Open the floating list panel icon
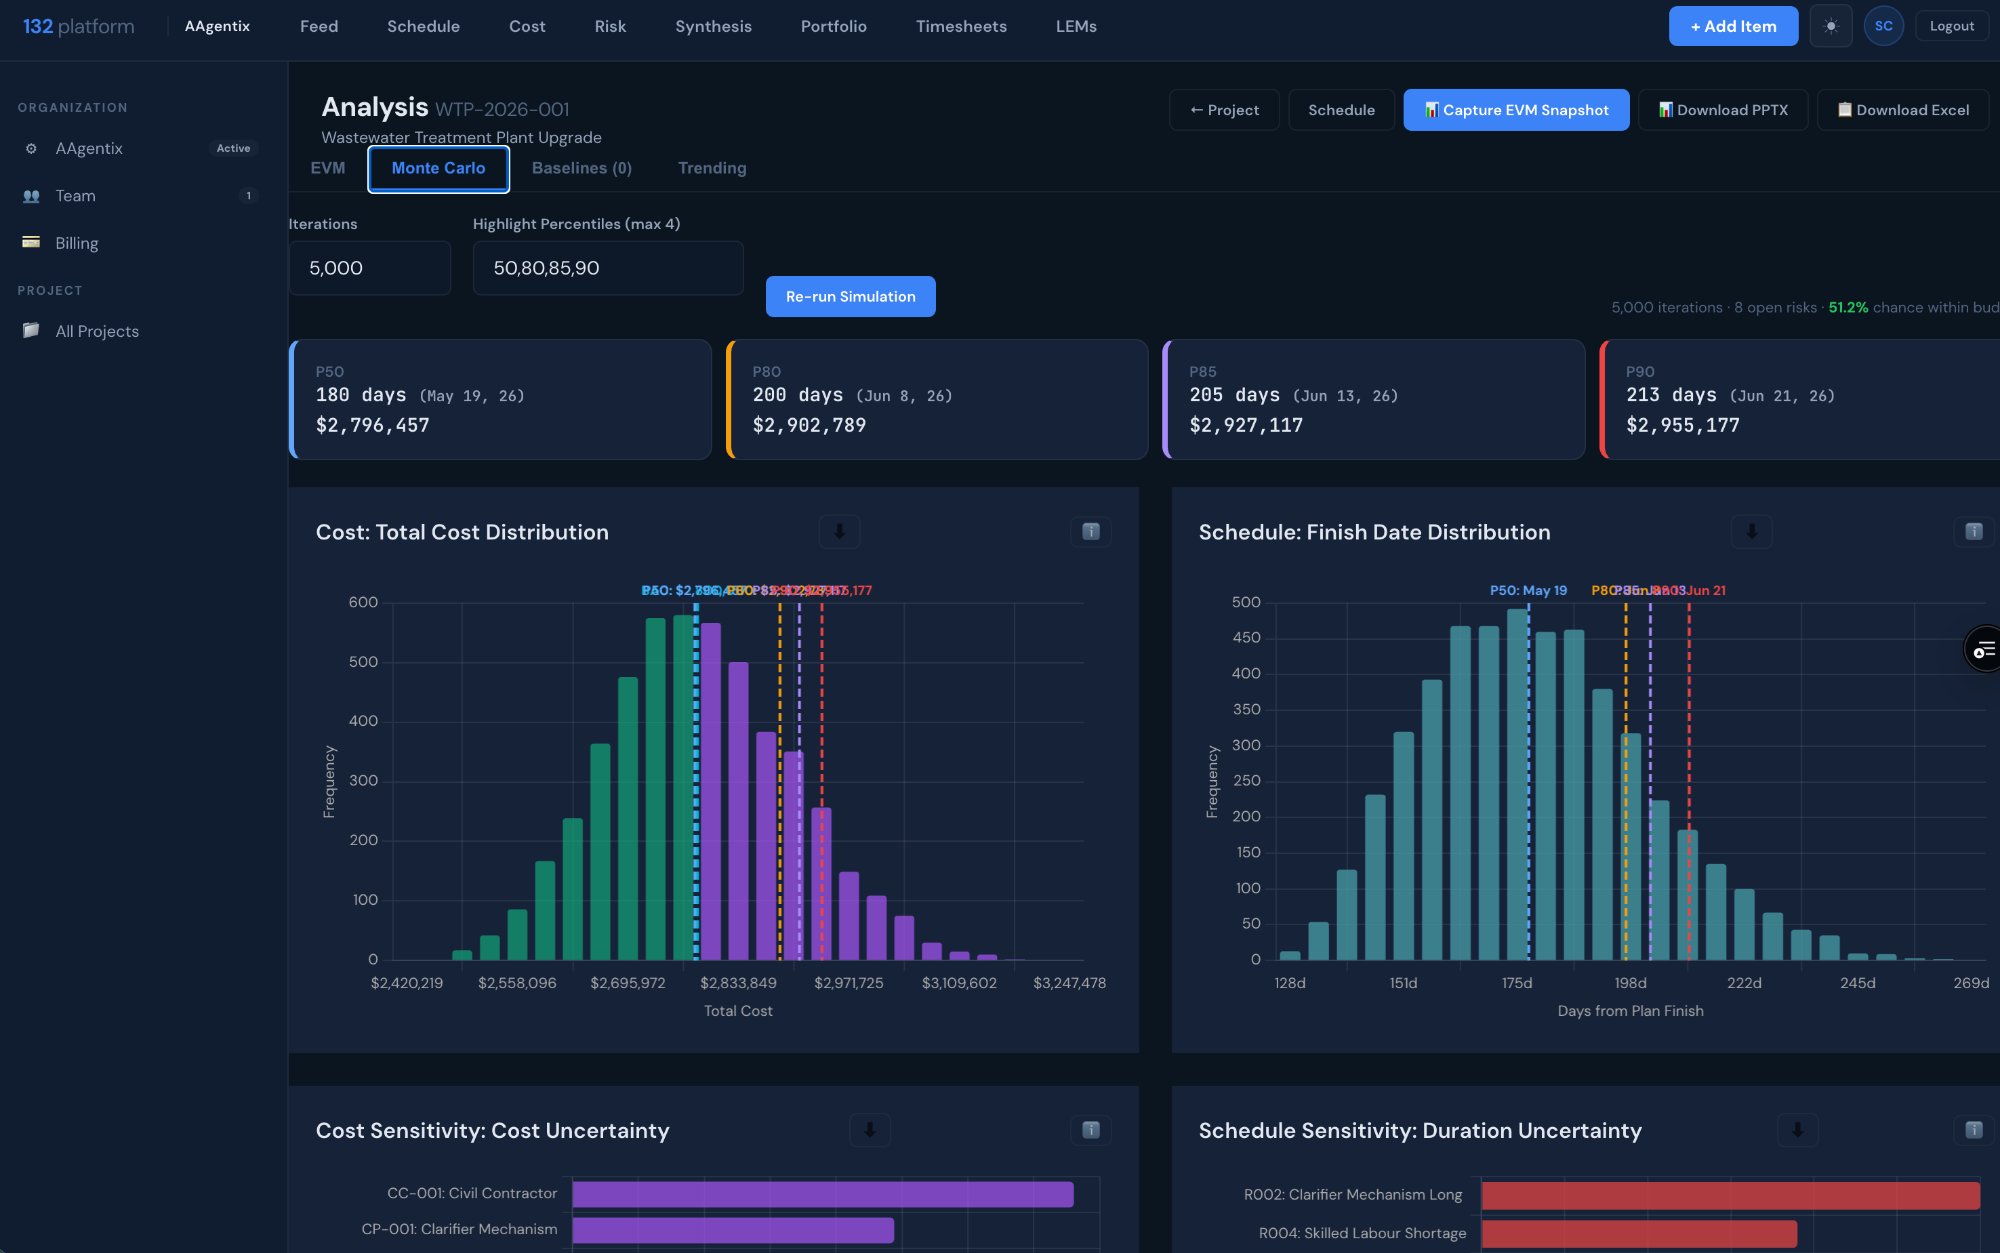 1983,650
